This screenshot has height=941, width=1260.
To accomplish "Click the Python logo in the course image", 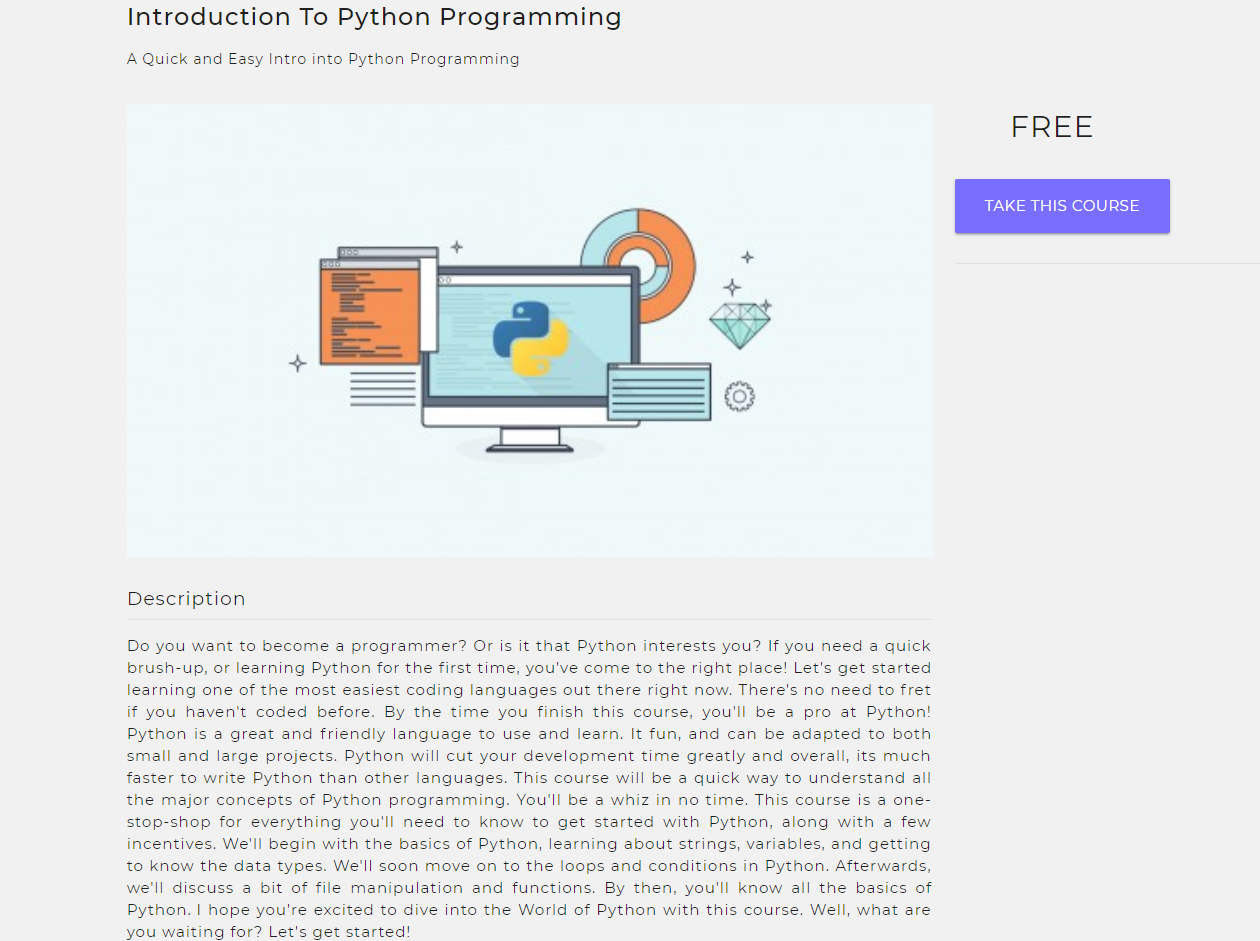I will [530, 338].
